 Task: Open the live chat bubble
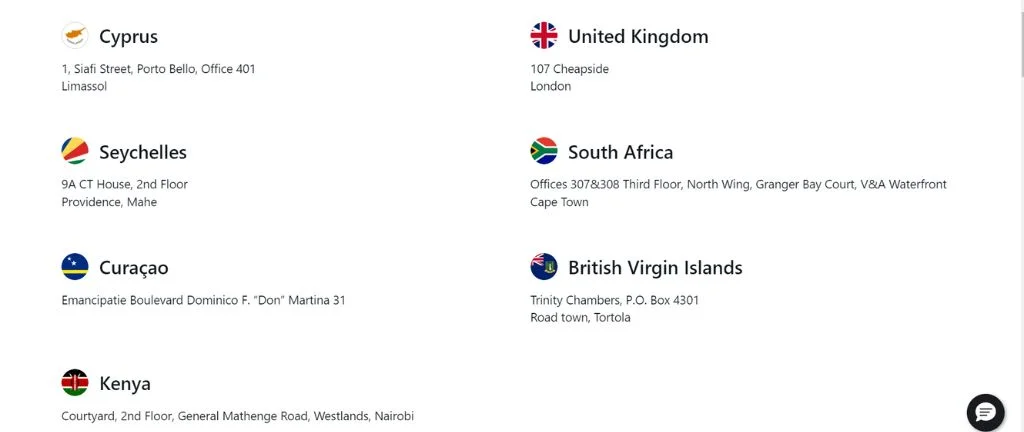985,412
